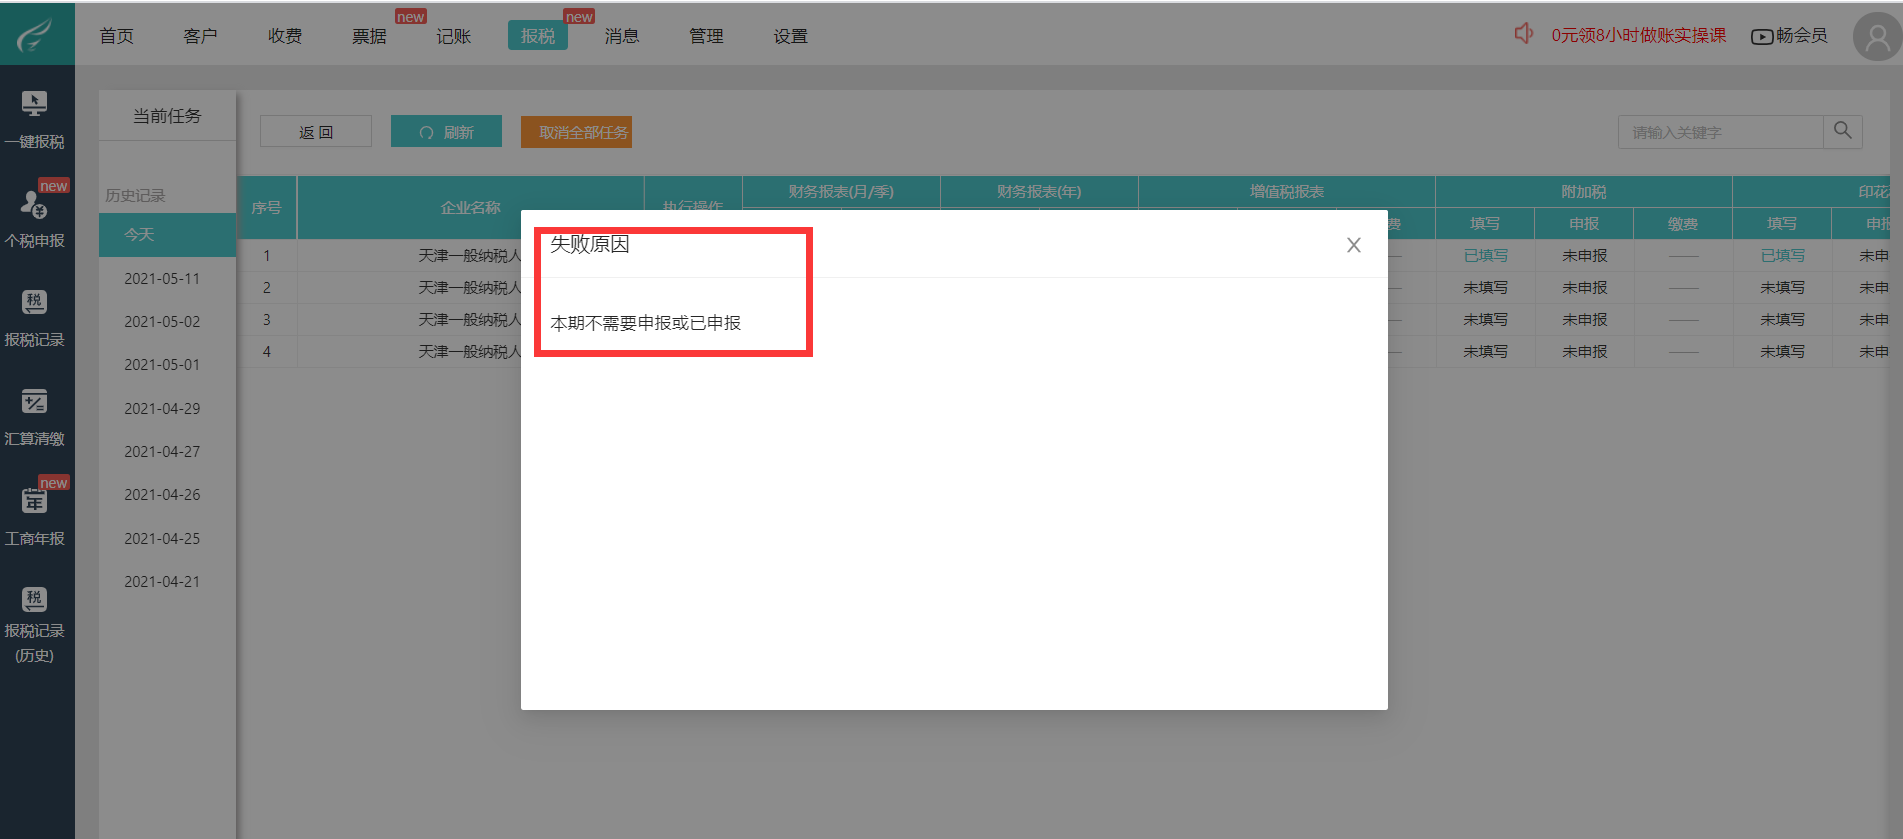Image resolution: width=1903 pixels, height=839 pixels.
Task: Open the 畅会员 link
Action: pos(1789,36)
